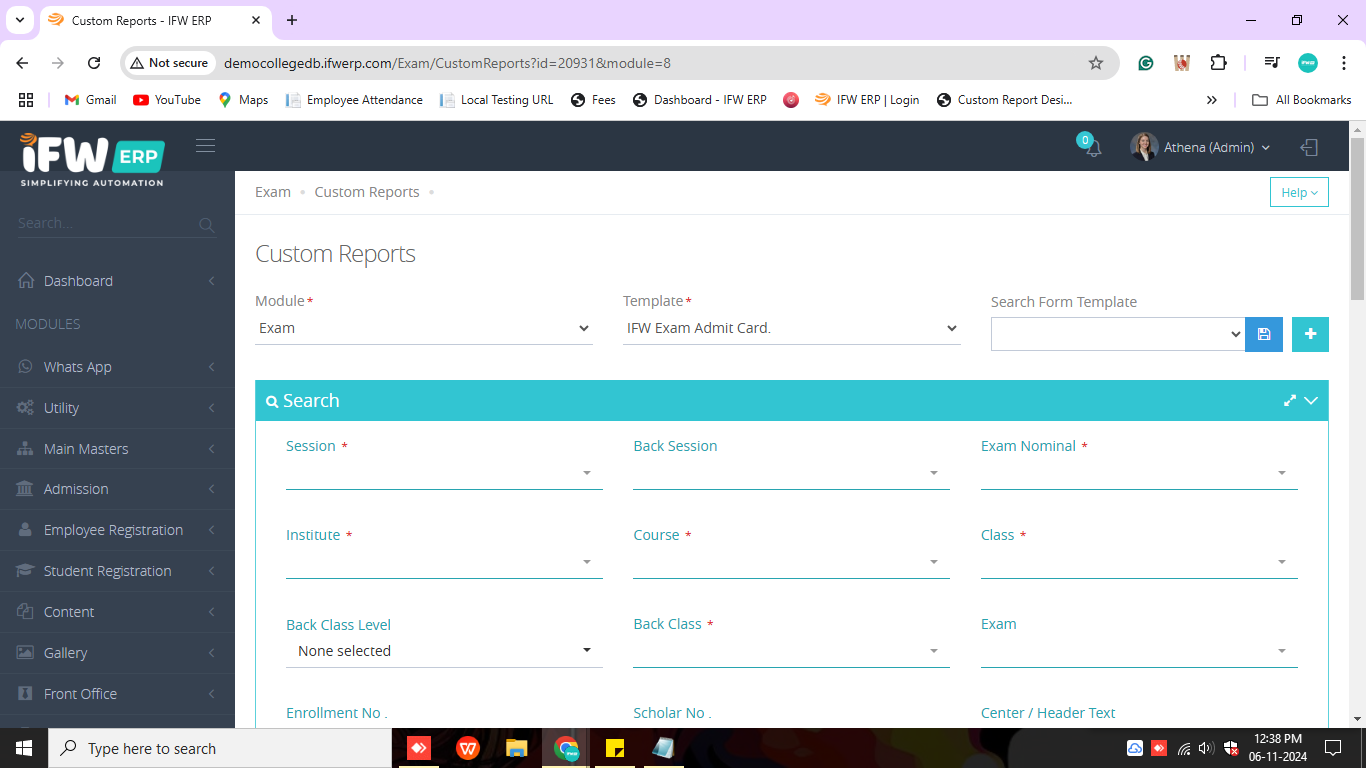This screenshot has height=768, width=1366.
Task: Expand Content sidebar menu
Action: point(117,612)
